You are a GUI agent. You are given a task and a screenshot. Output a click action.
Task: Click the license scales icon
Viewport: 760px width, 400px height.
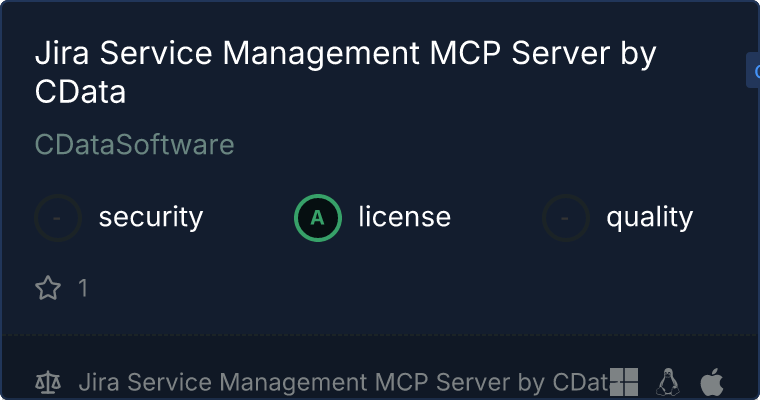[x=48, y=382]
